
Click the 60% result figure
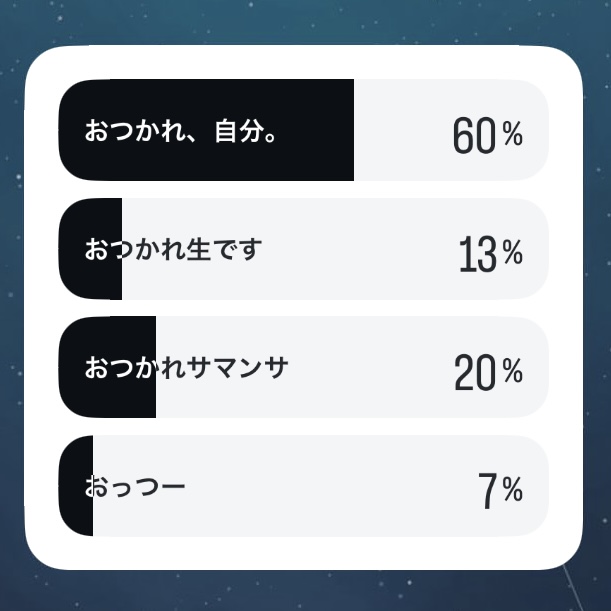475,135
